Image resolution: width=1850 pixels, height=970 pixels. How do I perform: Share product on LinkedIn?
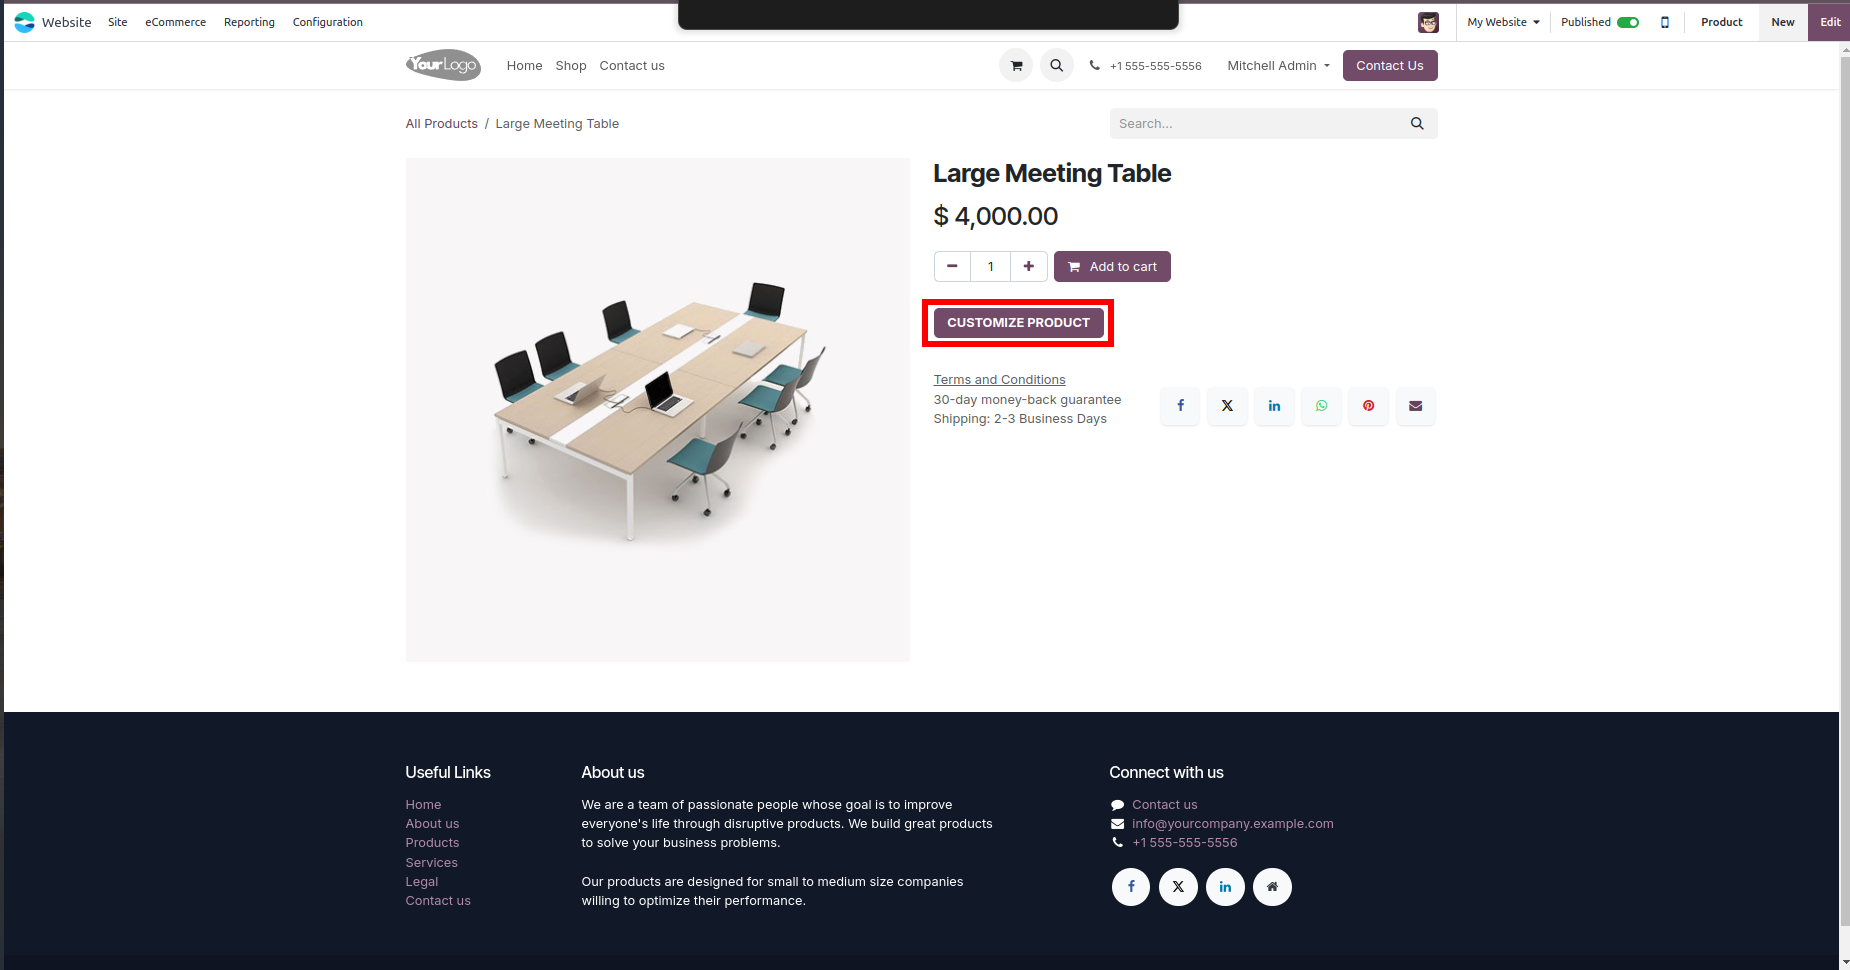pyautogui.click(x=1274, y=406)
